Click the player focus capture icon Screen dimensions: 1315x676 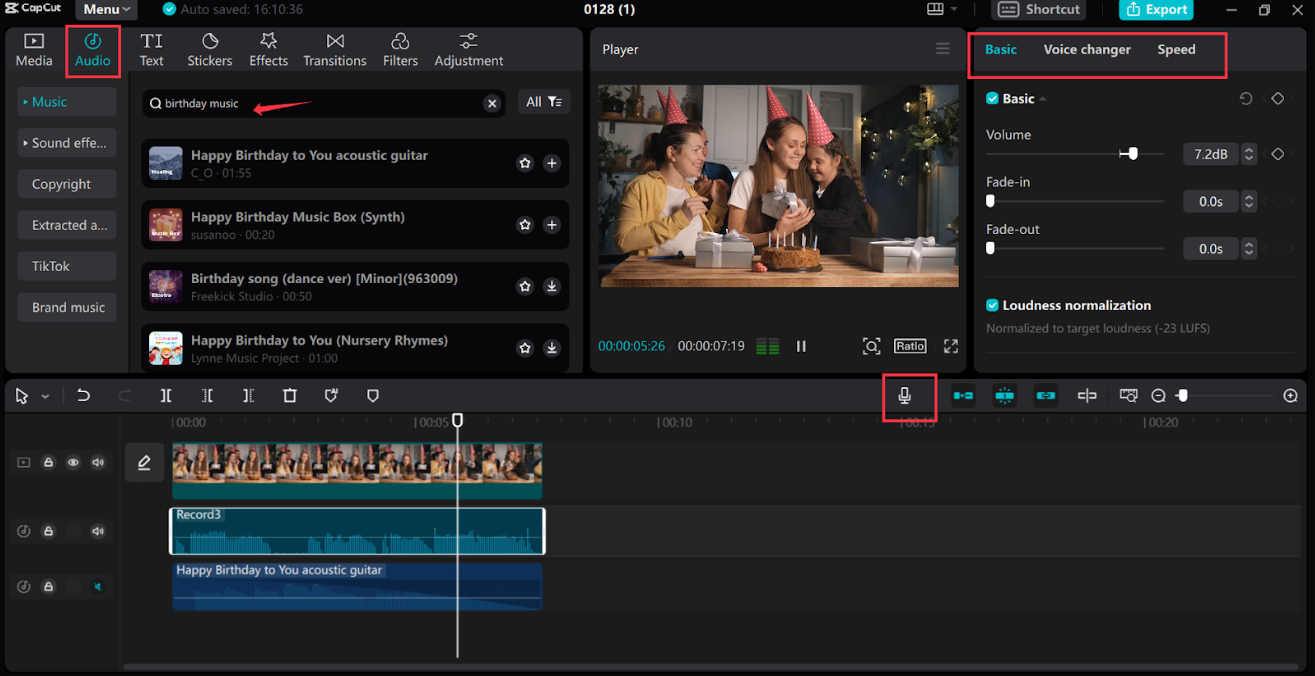(x=871, y=346)
